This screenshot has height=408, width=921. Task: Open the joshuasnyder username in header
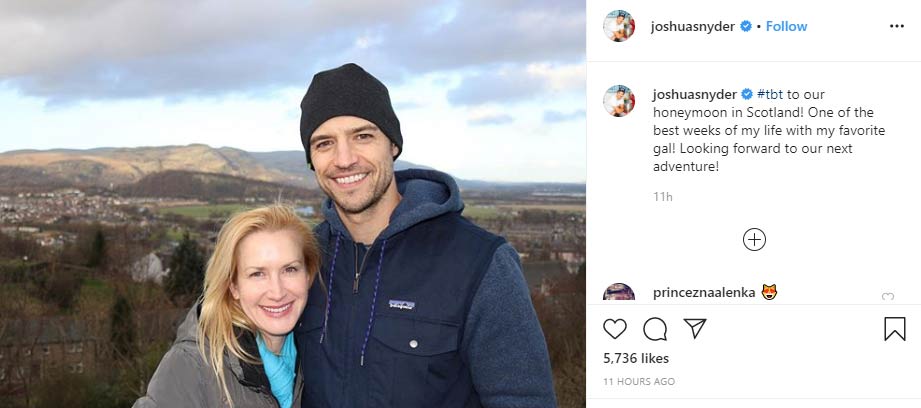click(x=694, y=26)
